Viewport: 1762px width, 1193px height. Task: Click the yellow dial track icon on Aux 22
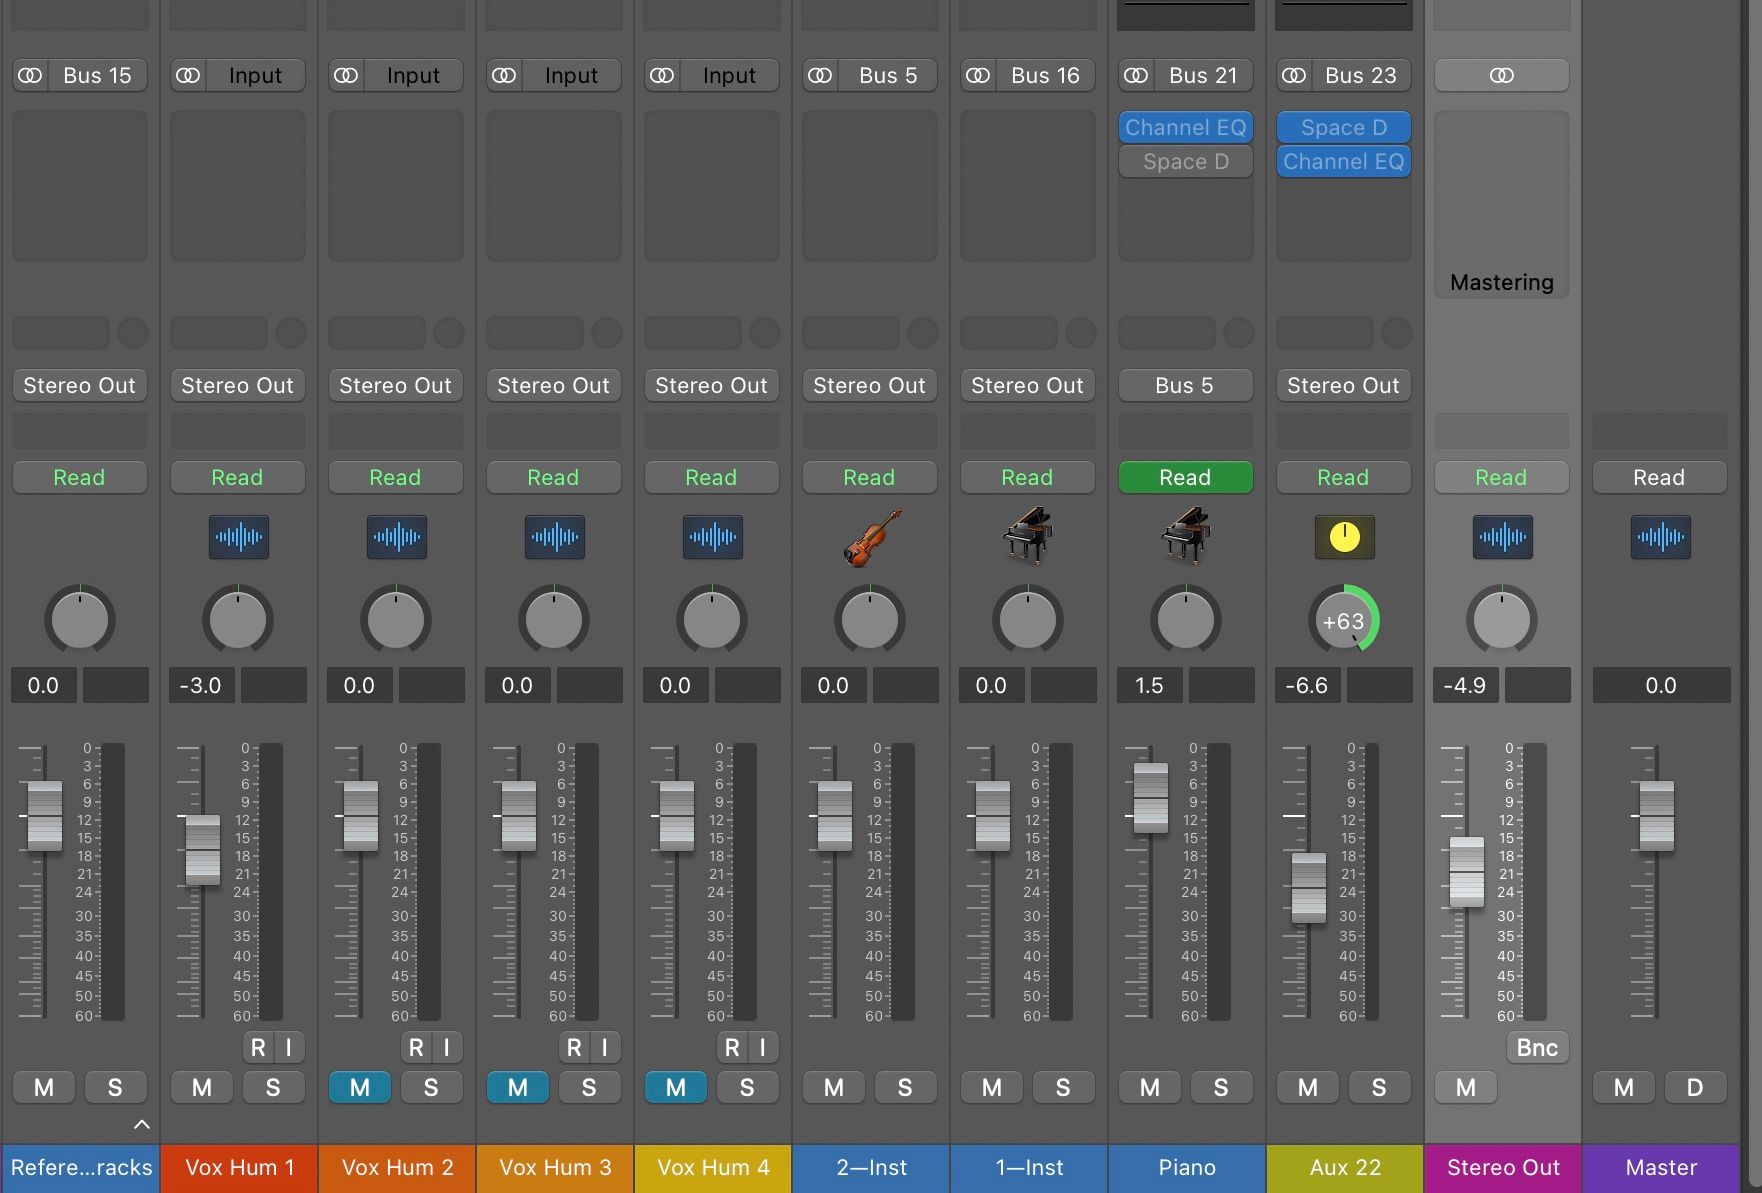pos(1343,537)
